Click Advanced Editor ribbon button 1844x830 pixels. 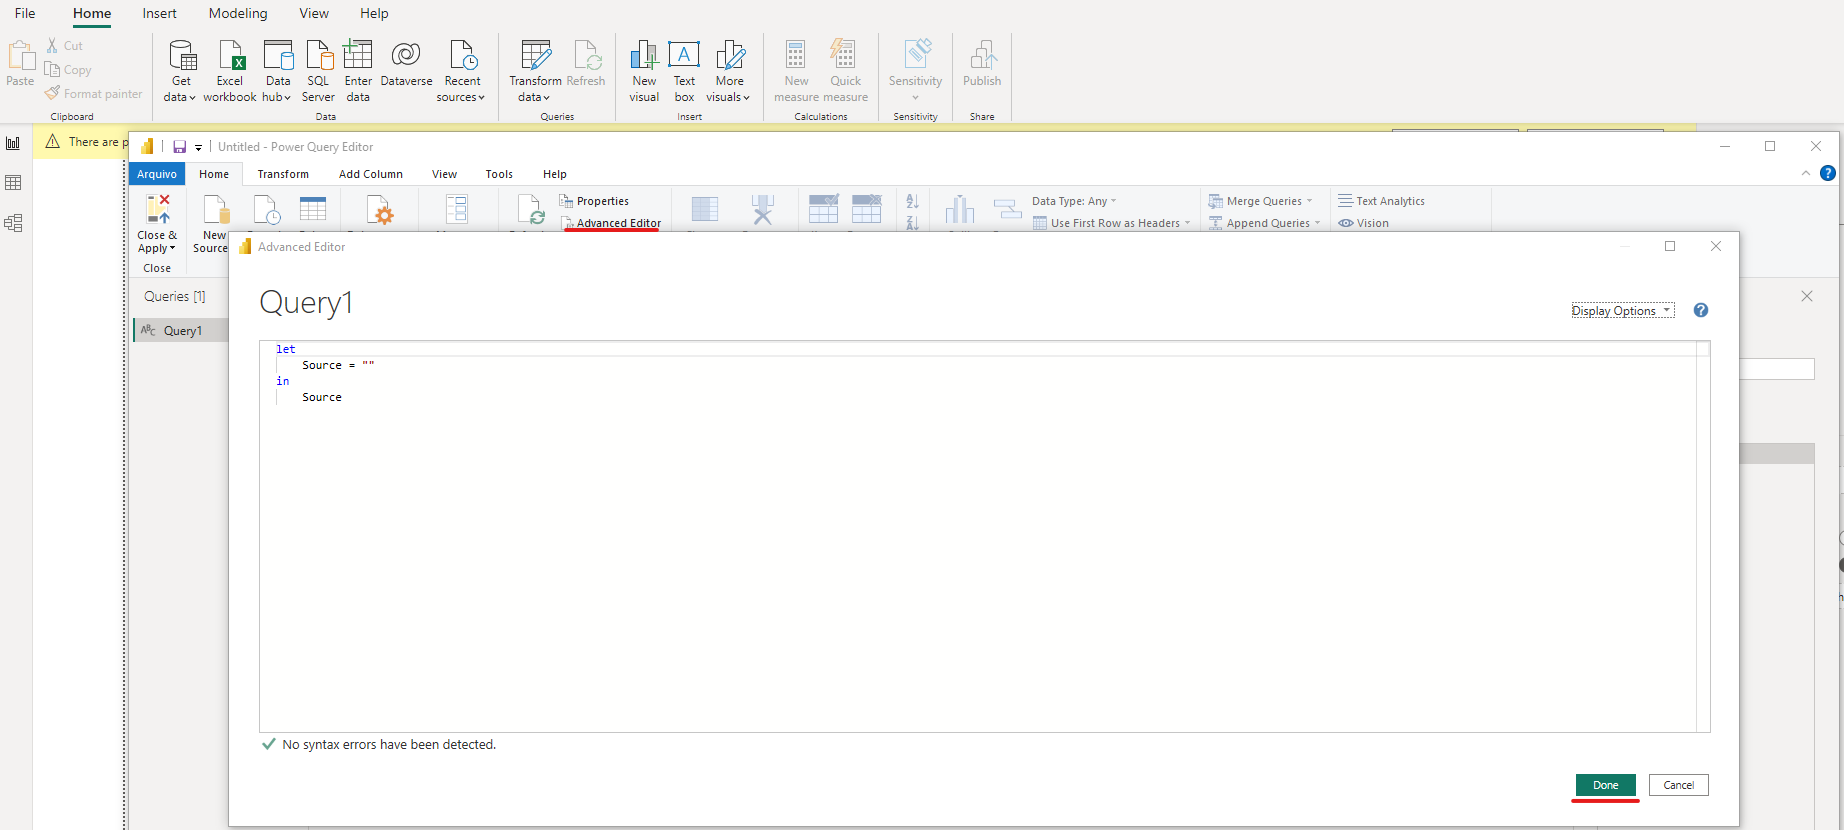click(611, 223)
